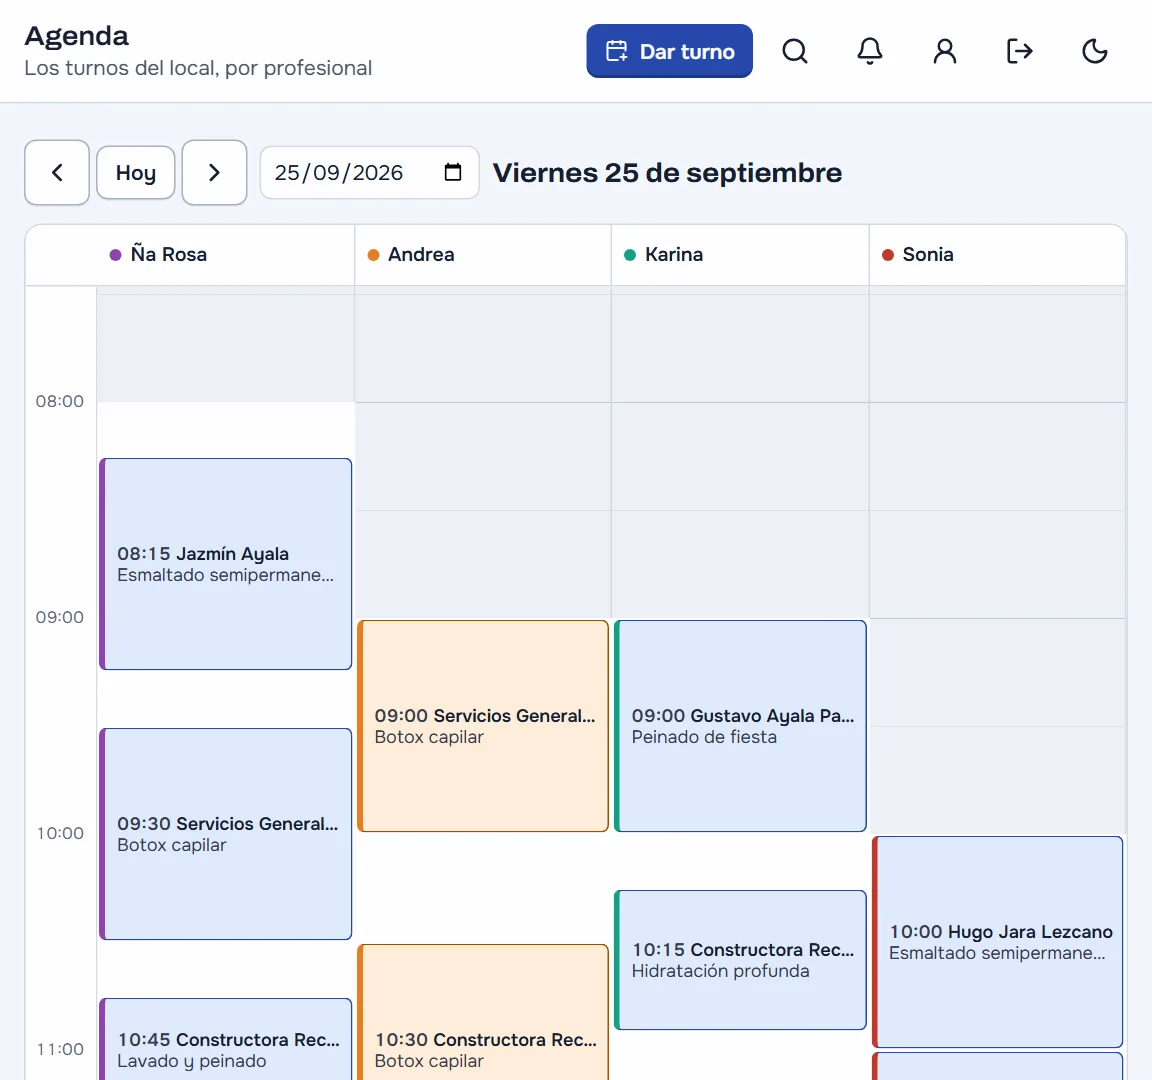Viewport: 1152px width, 1080px height.
Task: Go to previous day arrow
Action: coord(57,173)
